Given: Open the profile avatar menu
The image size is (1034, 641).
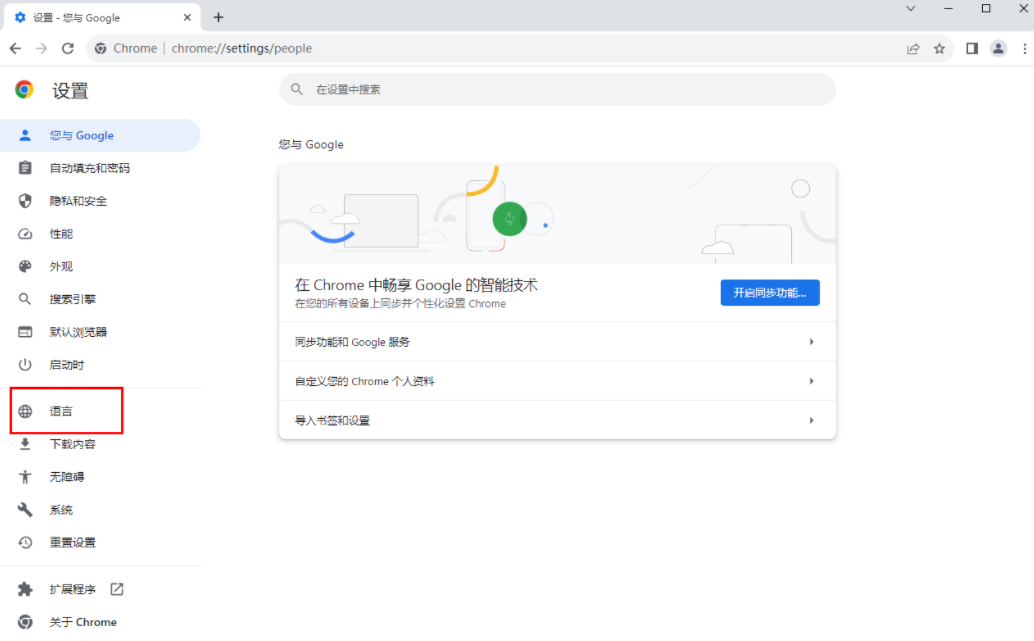Looking at the screenshot, I should pyautogui.click(x=998, y=48).
